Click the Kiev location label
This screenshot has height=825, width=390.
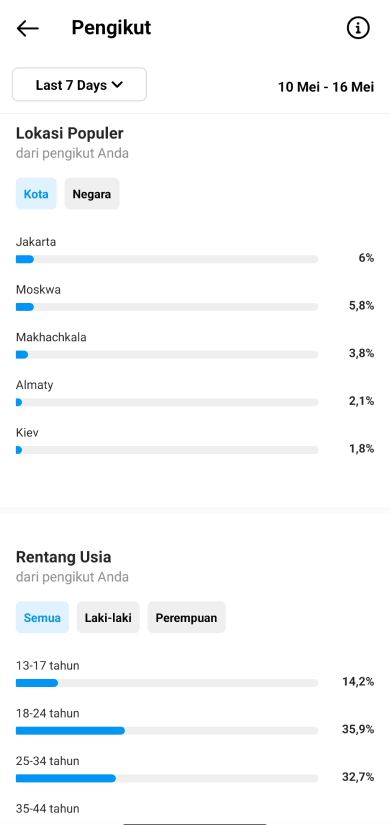click(x=27, y=432)
